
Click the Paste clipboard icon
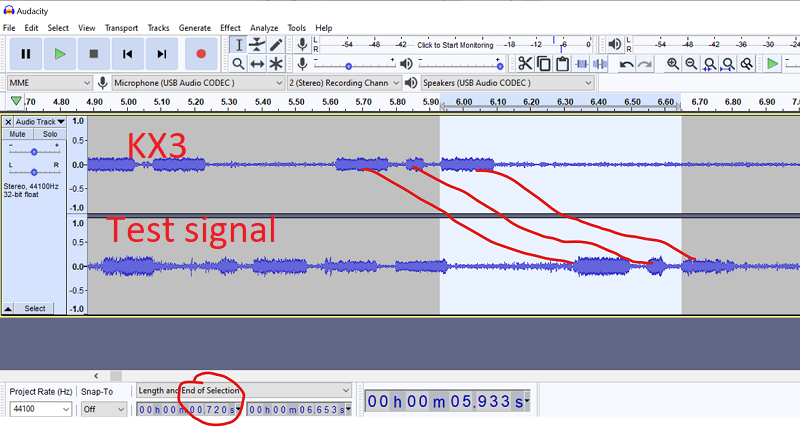(x=562, y=64)
